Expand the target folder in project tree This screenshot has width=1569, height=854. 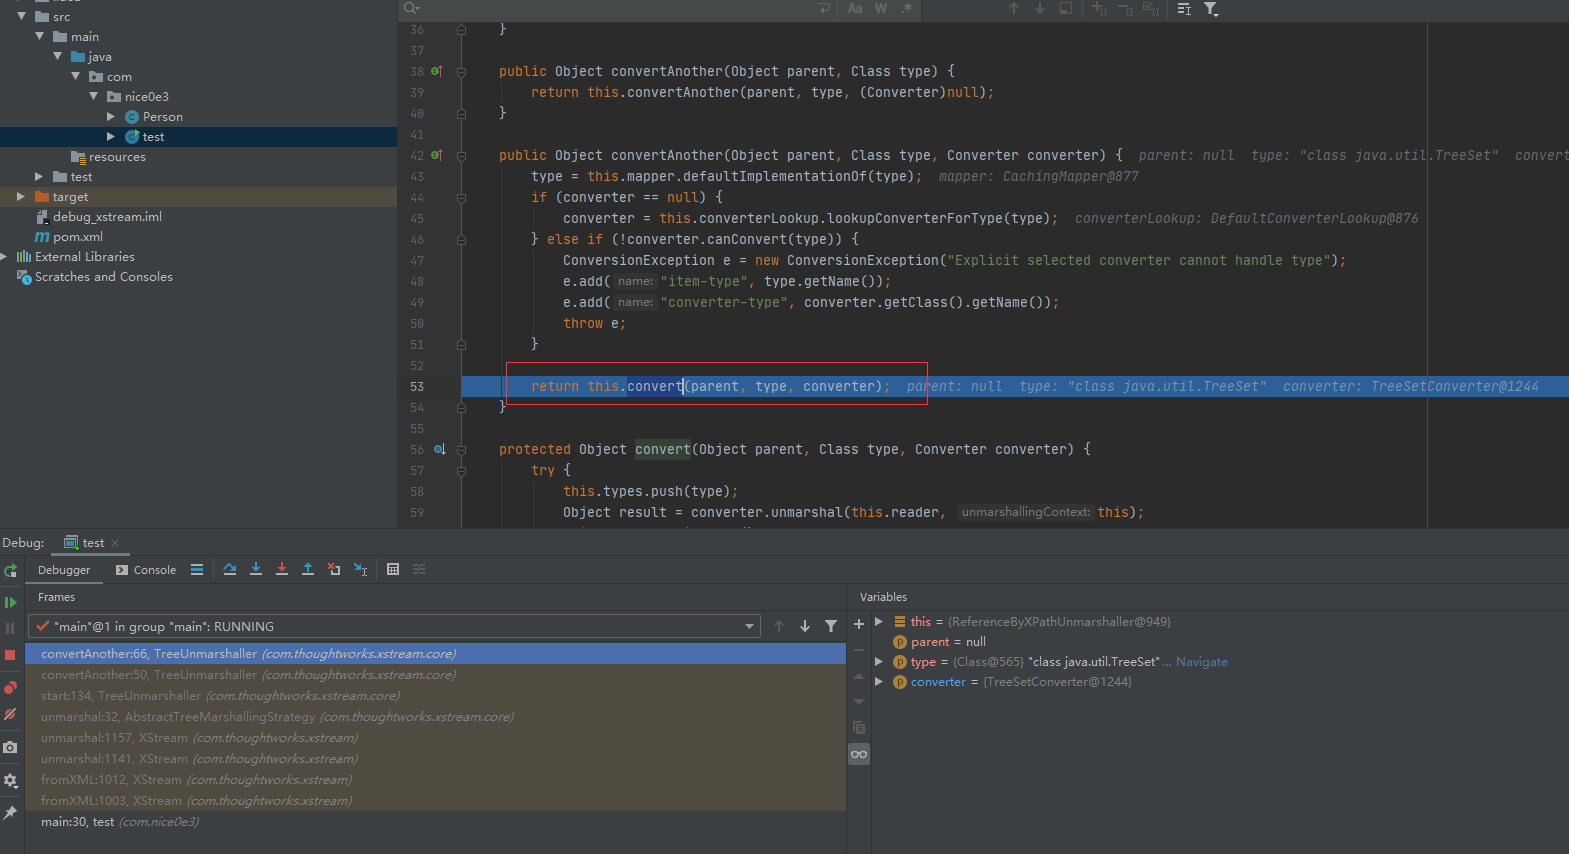click(x=20, y=197)
